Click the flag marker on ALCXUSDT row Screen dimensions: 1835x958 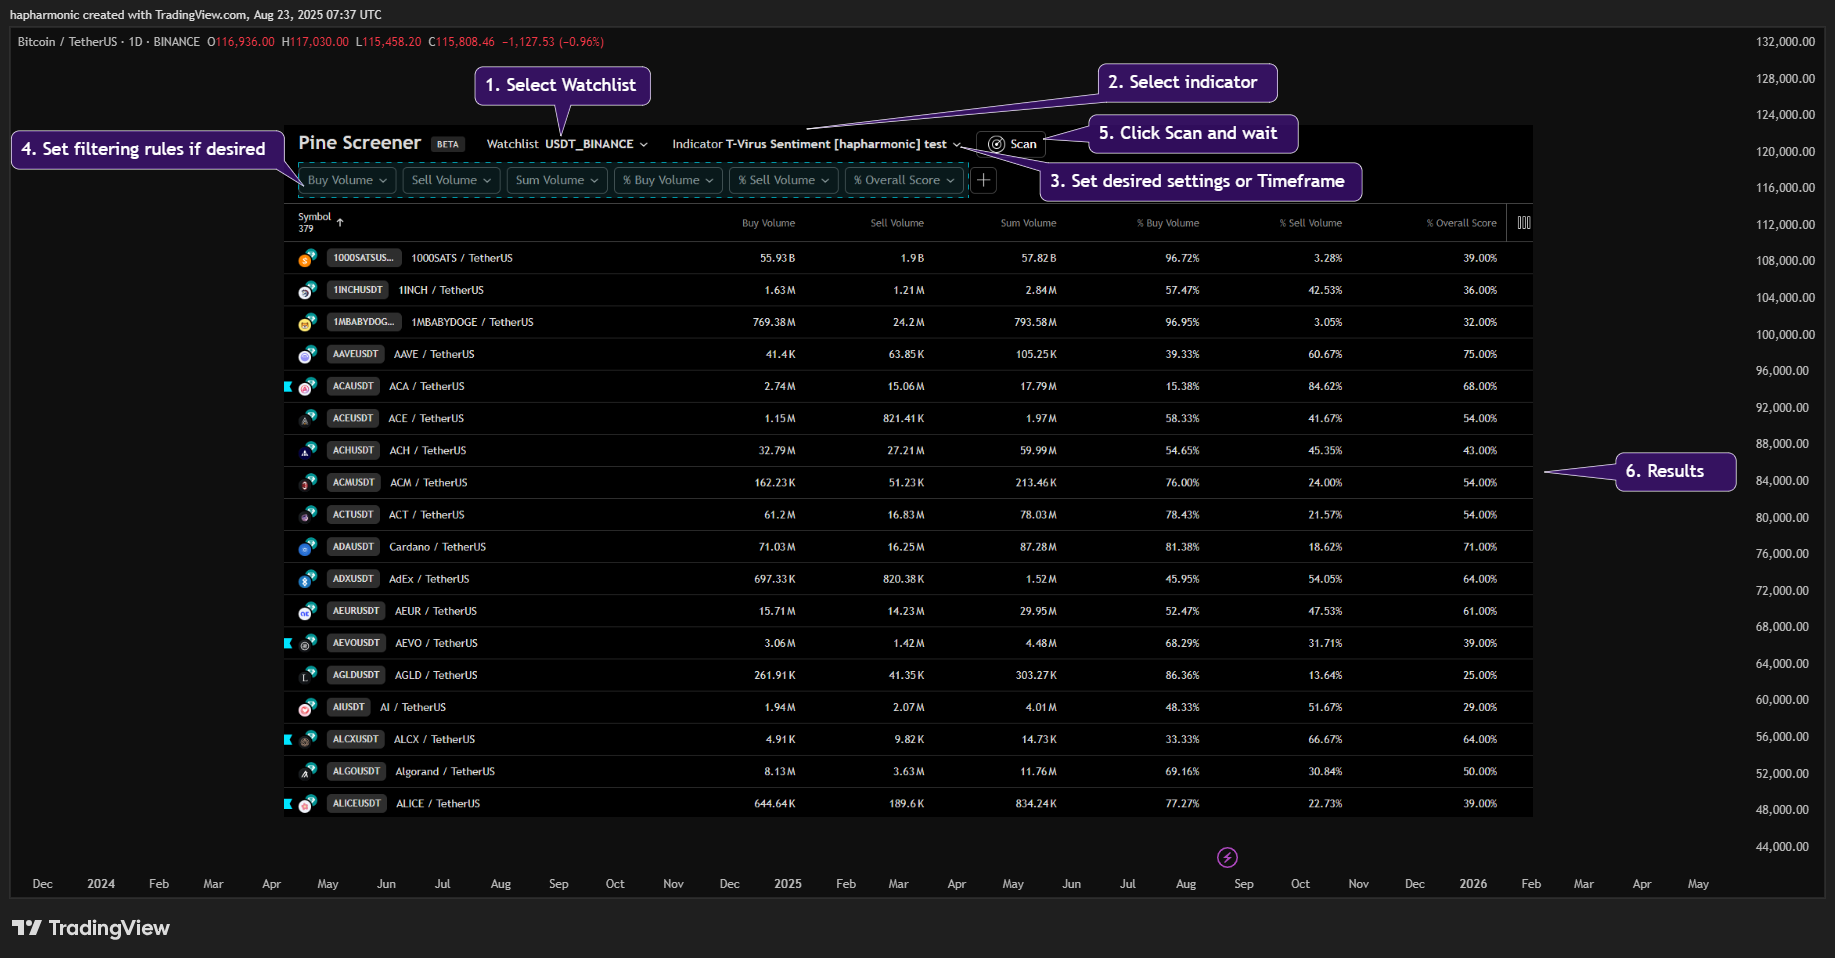click(x=288, y=739)
